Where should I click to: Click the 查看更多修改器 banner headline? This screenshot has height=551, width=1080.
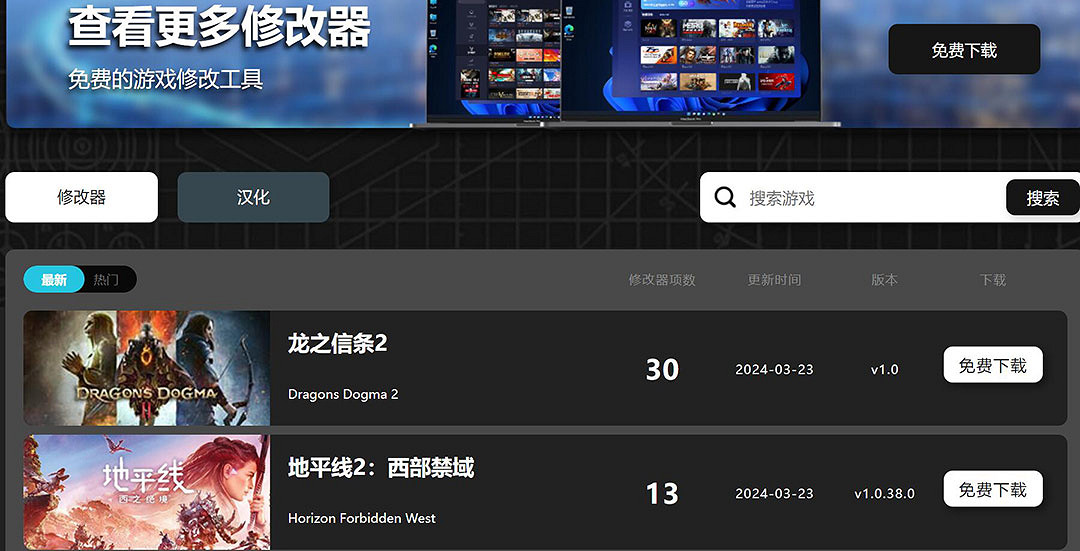pos(219,27)
